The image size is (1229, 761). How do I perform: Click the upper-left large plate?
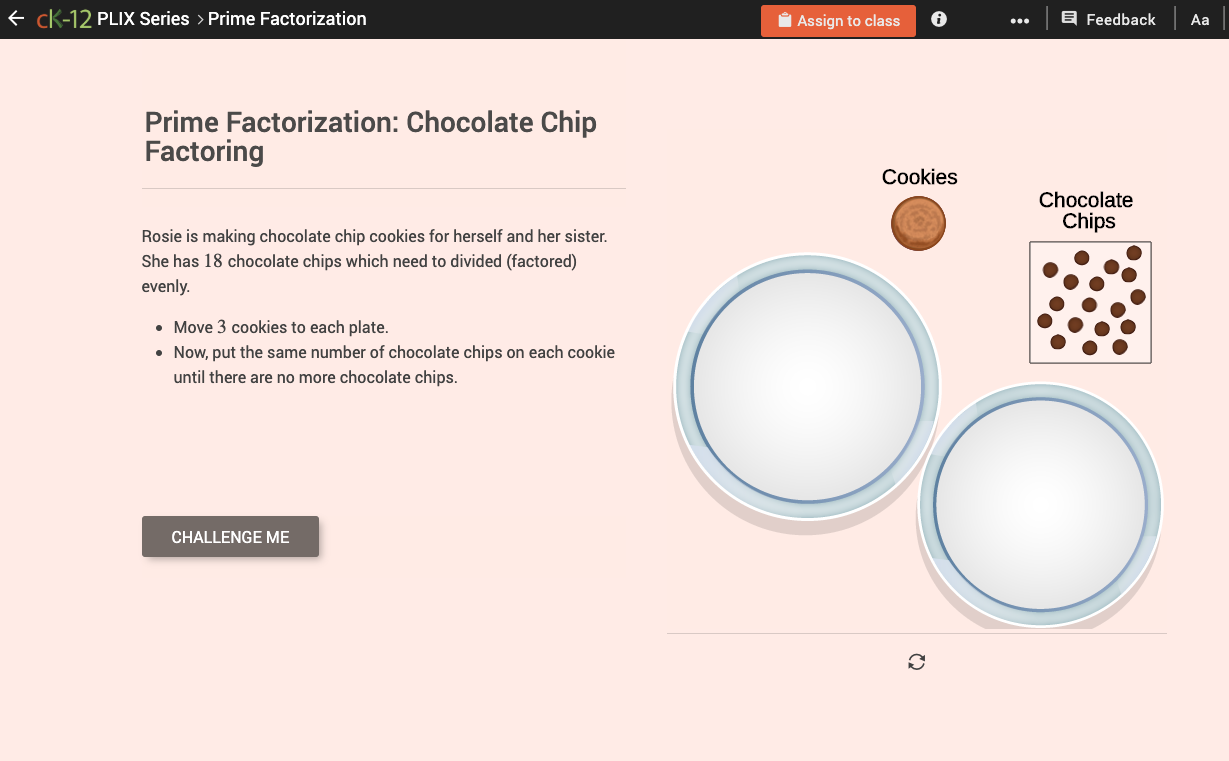pyautogui.click(x=806, y=388)
